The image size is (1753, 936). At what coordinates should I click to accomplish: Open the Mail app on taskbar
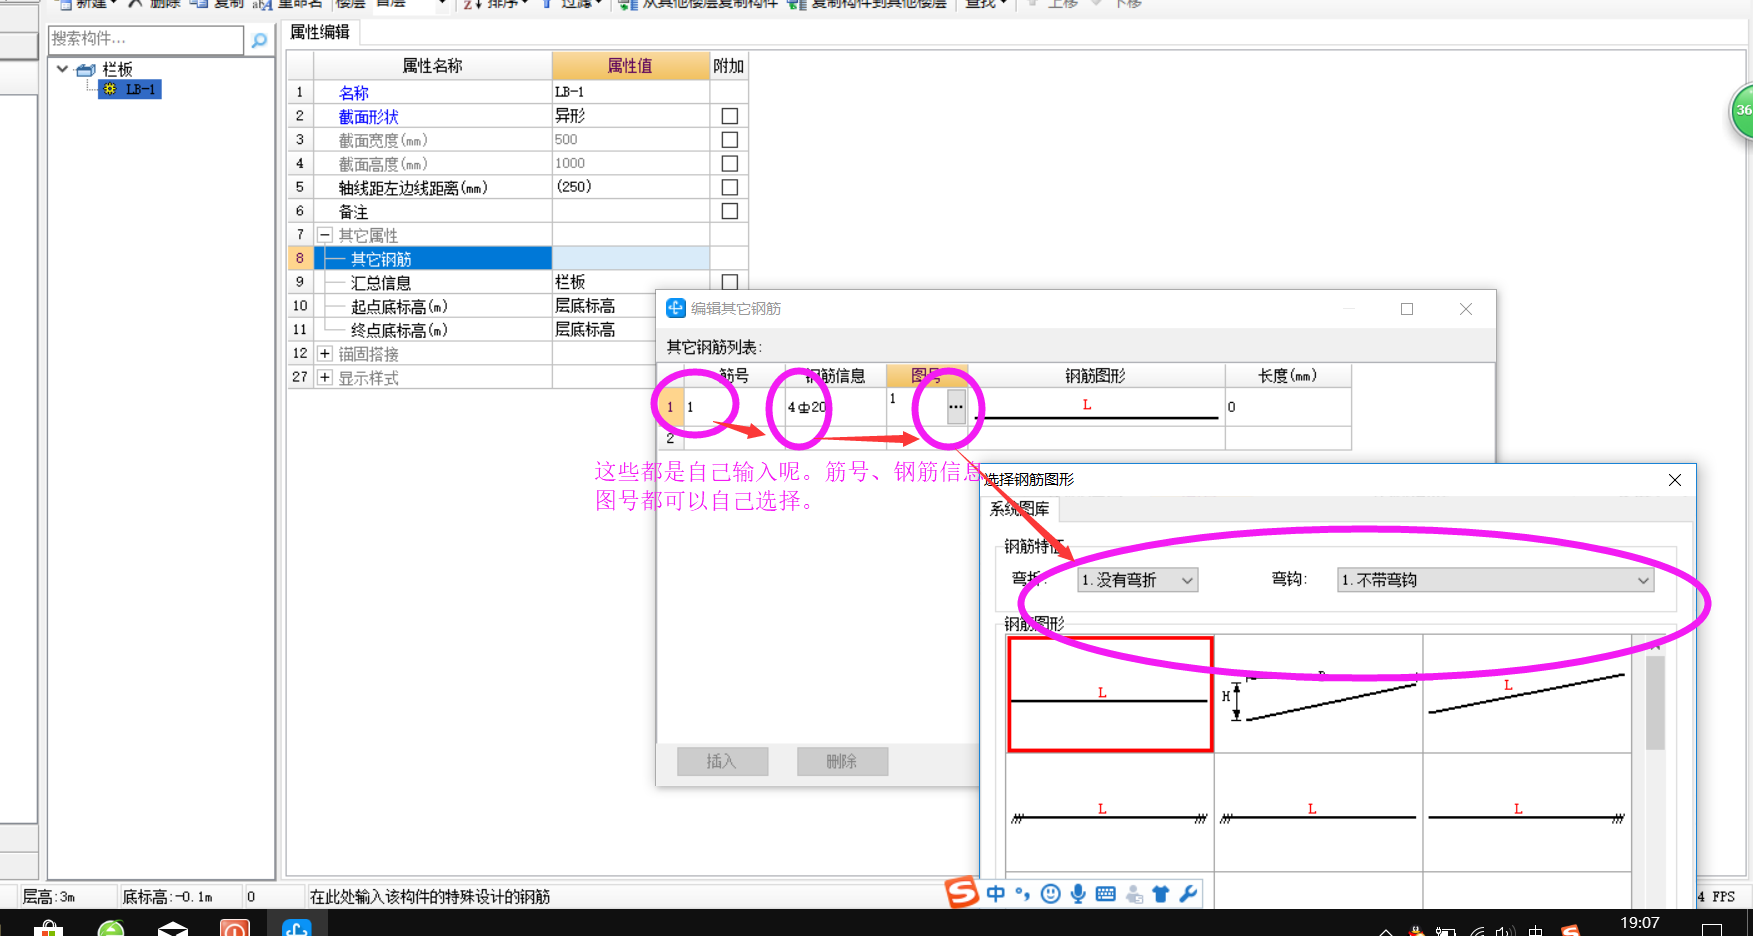click(173, 927)
